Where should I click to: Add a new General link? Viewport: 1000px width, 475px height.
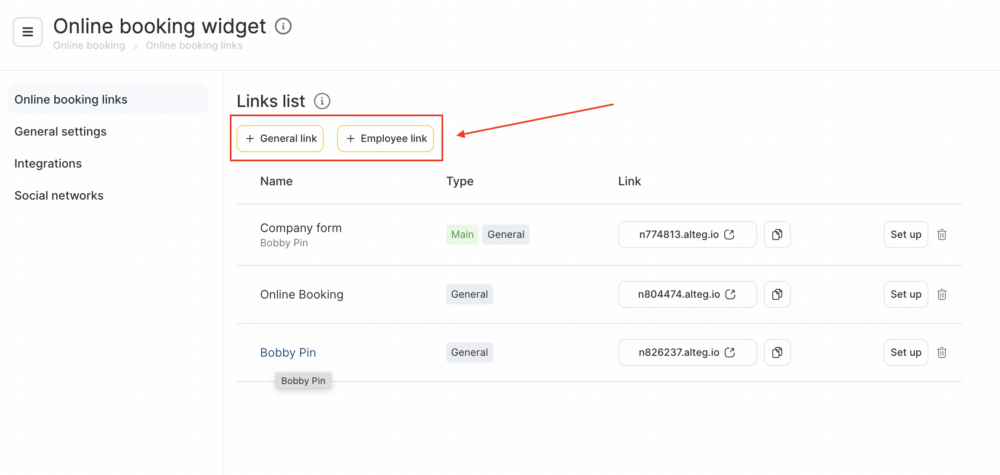[280, 138]
